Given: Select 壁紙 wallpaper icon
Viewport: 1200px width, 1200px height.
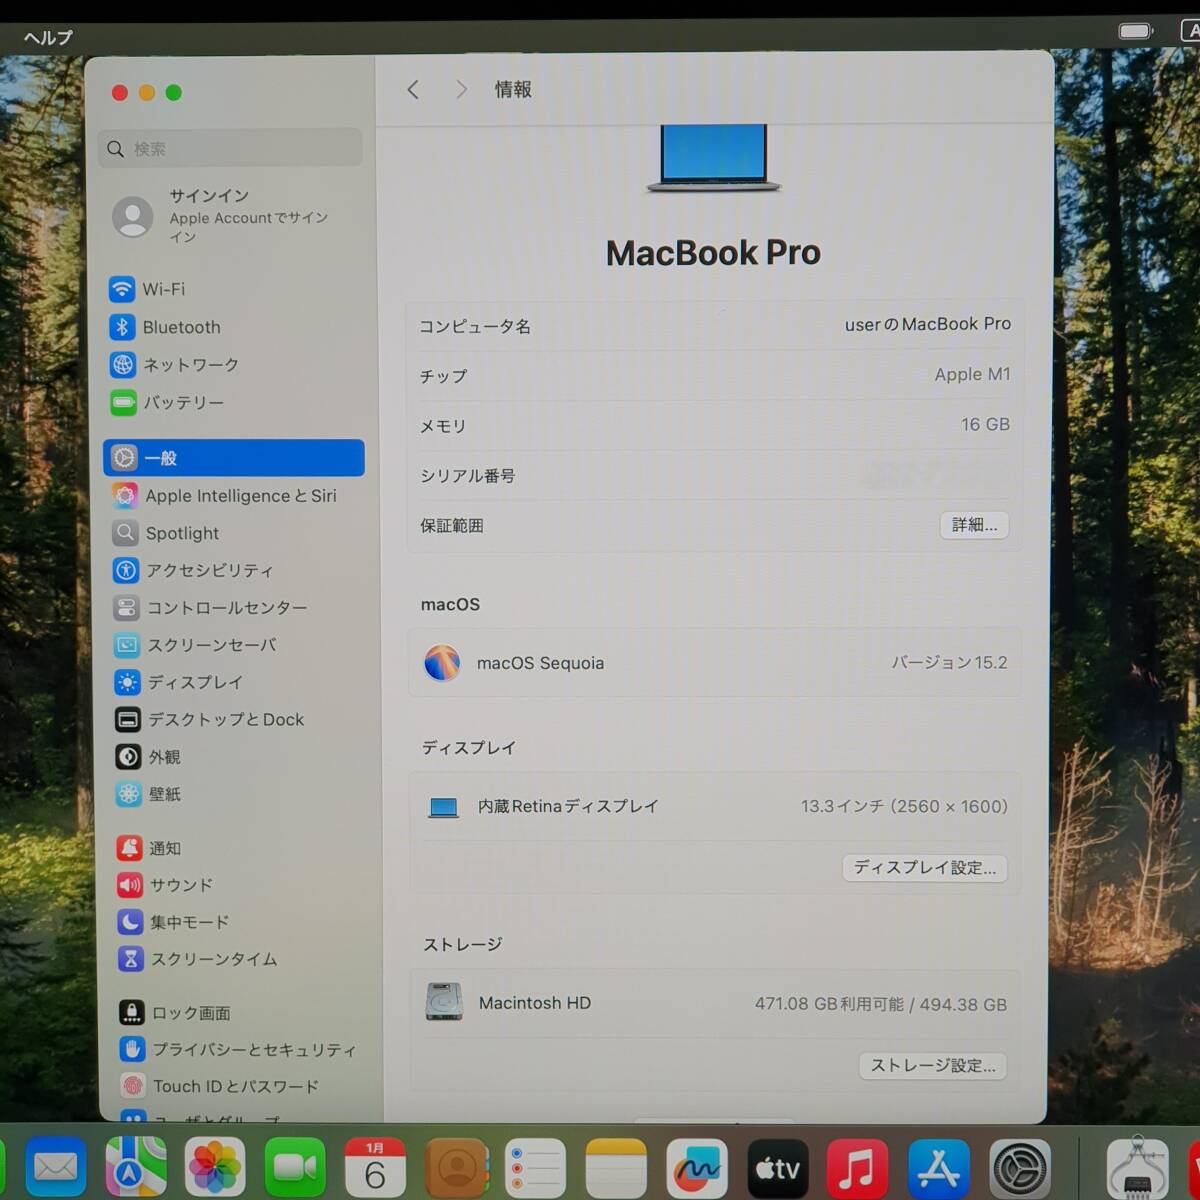Looking at the screenshot, I should pyautogui.click(x=129, y=794).
